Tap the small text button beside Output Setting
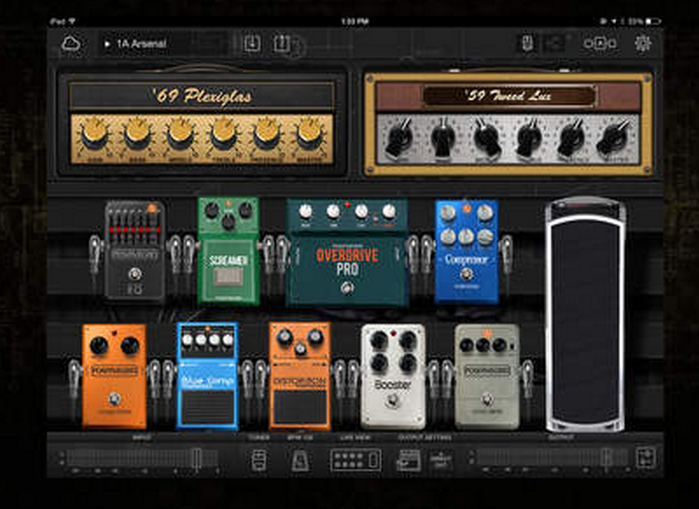699x509 pixels. click(440, 460)
